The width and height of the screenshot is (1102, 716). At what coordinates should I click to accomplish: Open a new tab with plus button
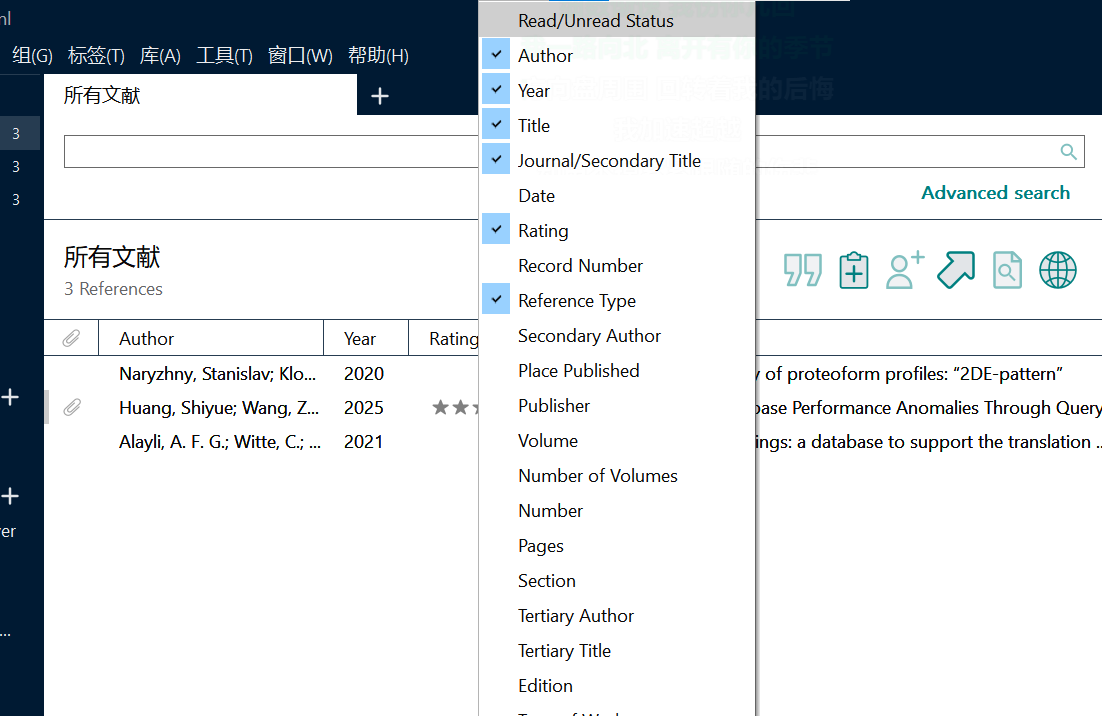380,96
